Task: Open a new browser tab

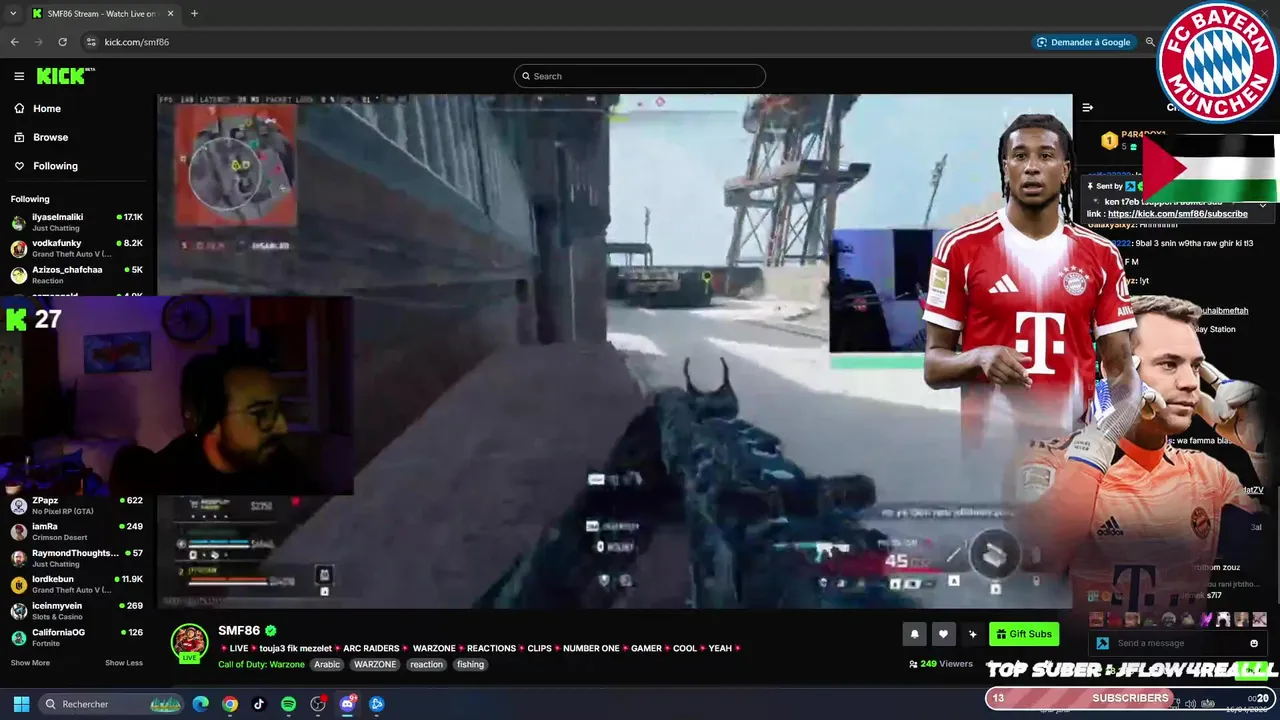Action: [194, 14]
